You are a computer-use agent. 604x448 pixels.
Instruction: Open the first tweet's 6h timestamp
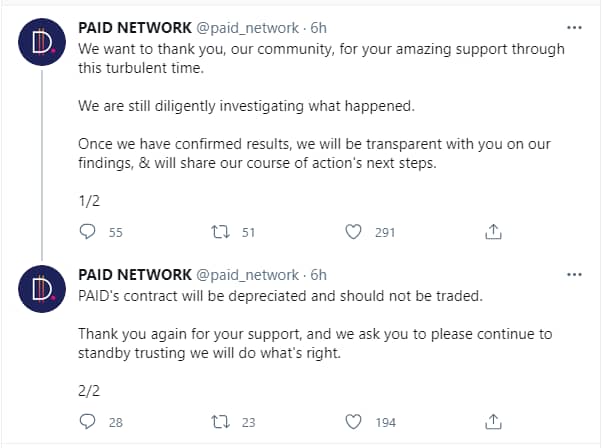(318, 28)
